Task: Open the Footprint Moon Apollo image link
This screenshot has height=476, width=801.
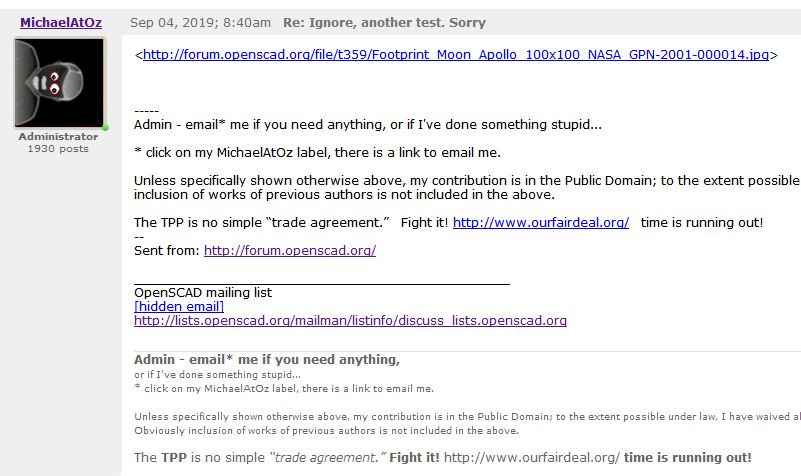Action: [455, 55]
